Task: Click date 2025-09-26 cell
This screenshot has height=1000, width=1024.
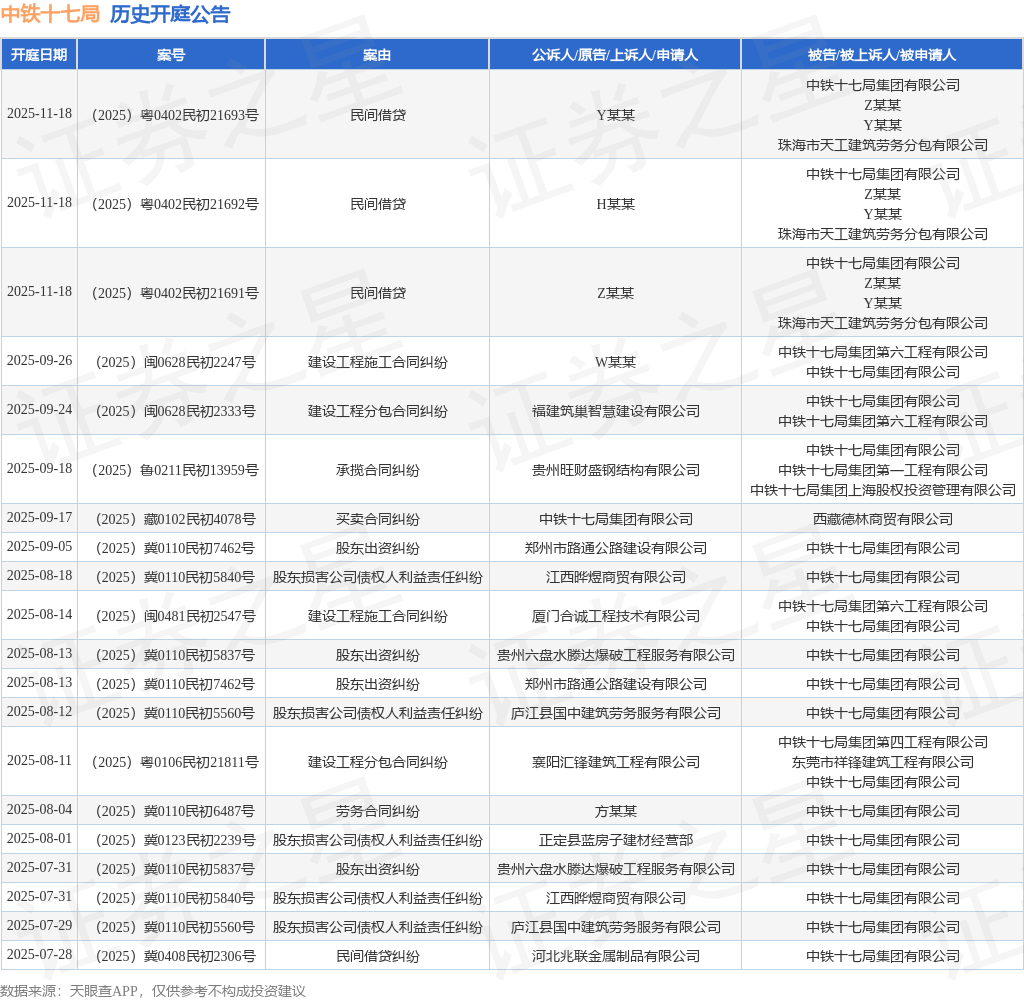Action: coord(39,361)
